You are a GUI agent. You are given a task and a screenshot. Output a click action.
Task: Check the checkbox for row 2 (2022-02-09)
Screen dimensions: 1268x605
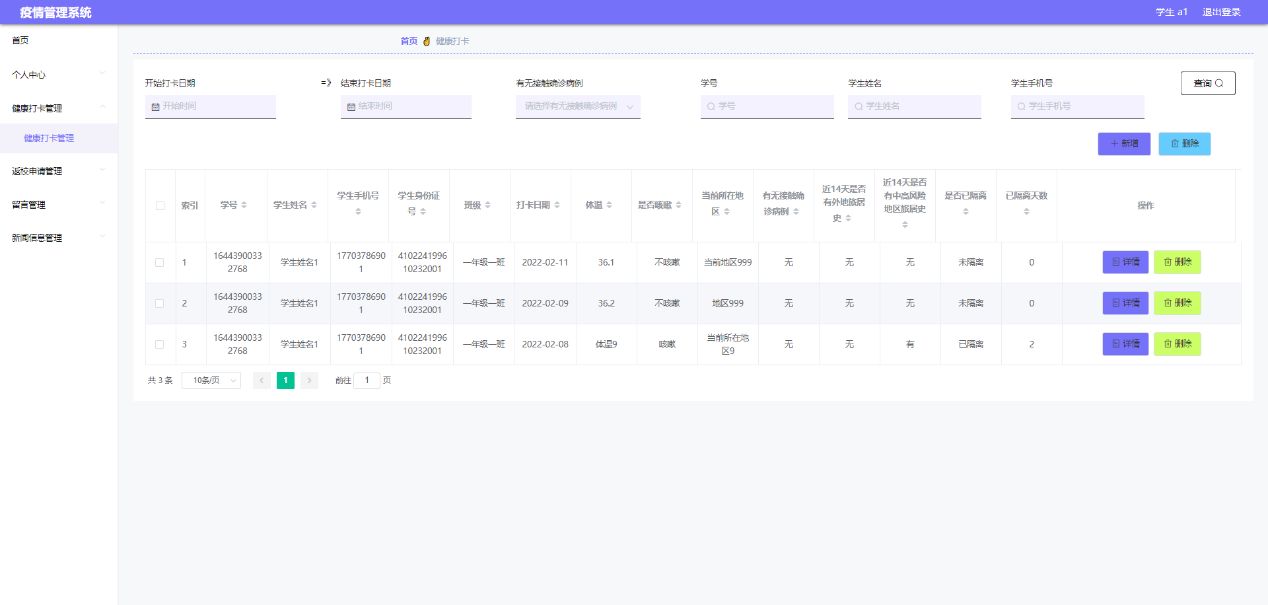[160, 303]
